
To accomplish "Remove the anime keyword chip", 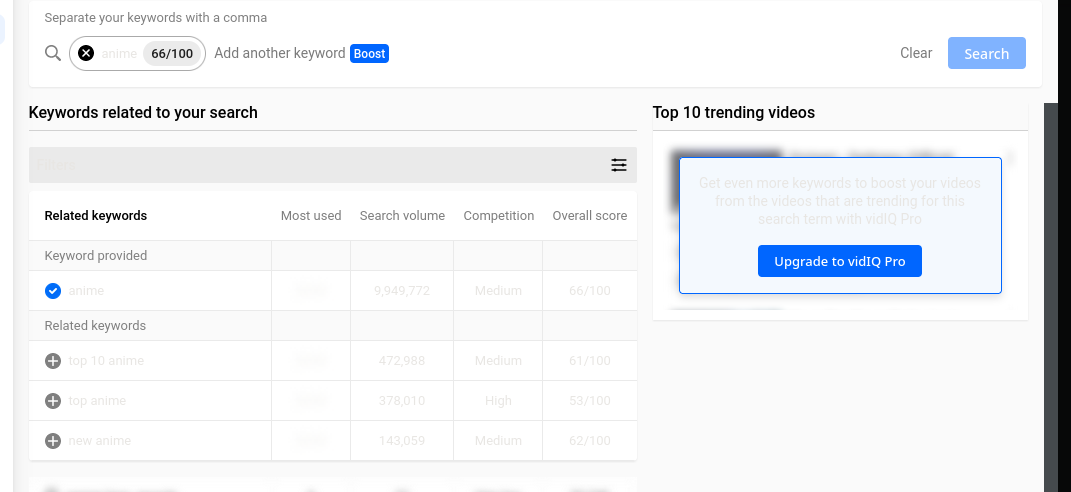I will pos(86,53).
